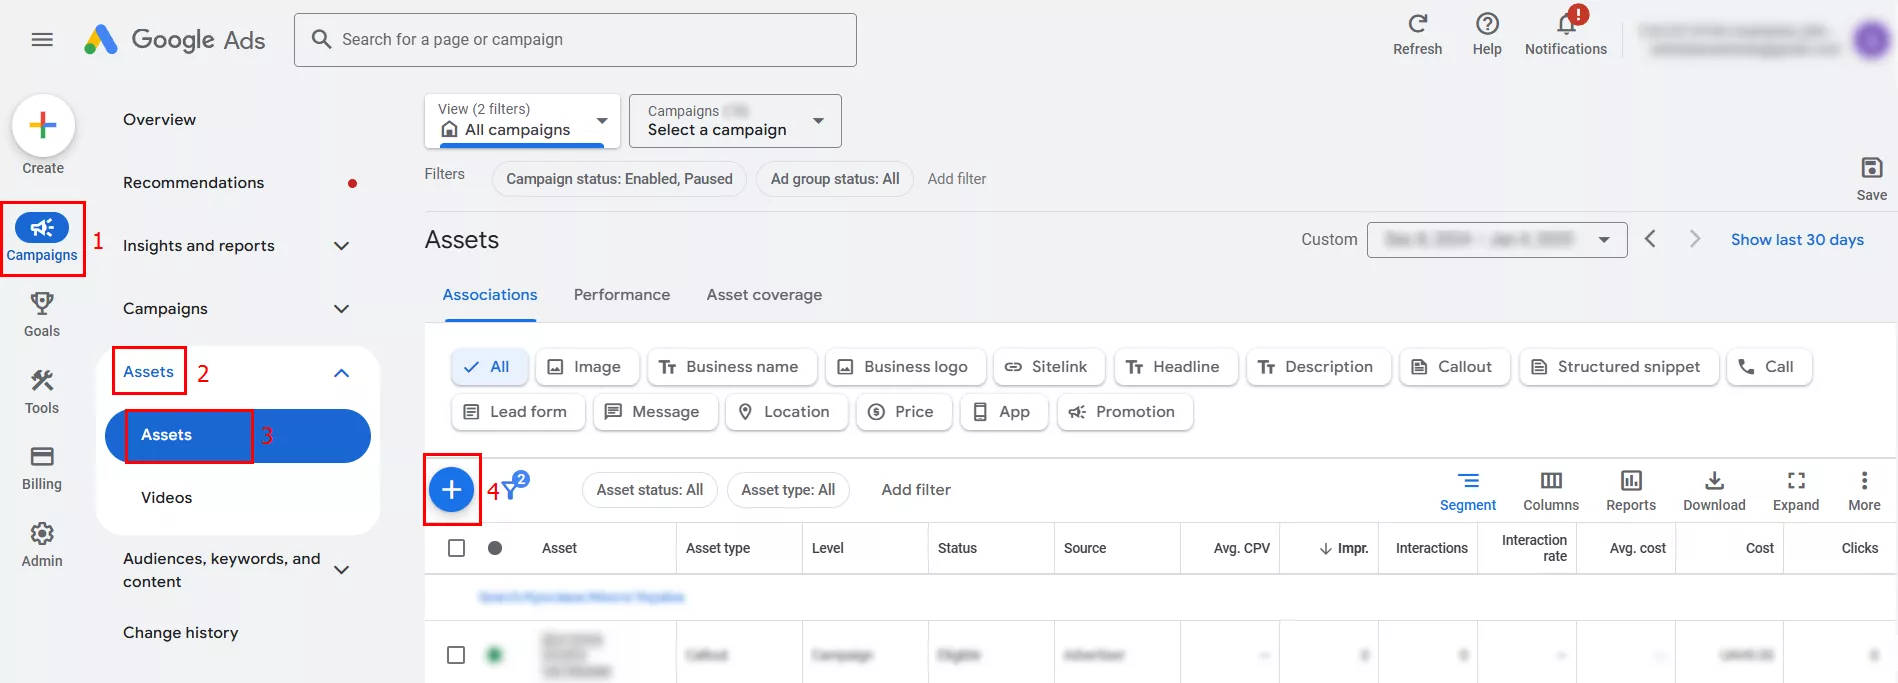The image size is (1898, 683).
Task: Switch to the Asset coverage tab
Action: tap(764, 295)
